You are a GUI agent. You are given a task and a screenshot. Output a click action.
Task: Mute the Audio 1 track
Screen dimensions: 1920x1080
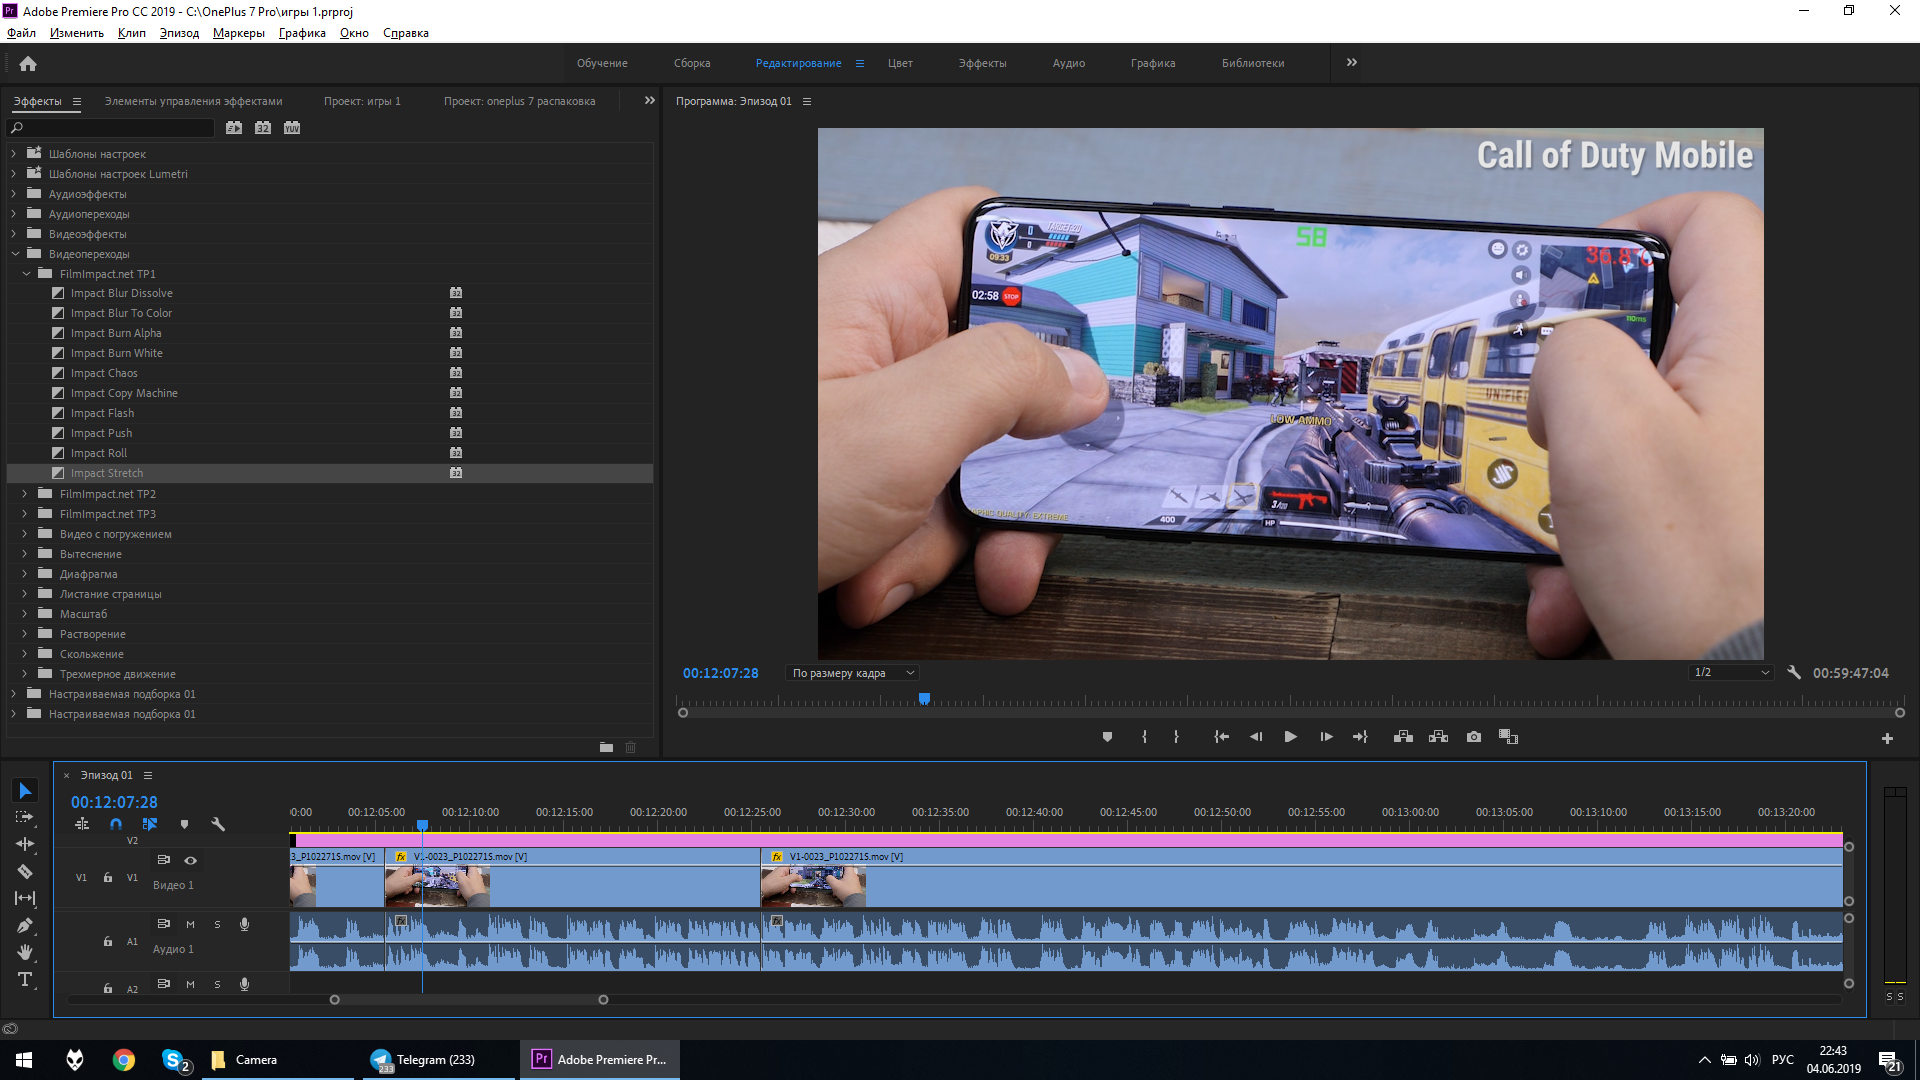point(190,924)
